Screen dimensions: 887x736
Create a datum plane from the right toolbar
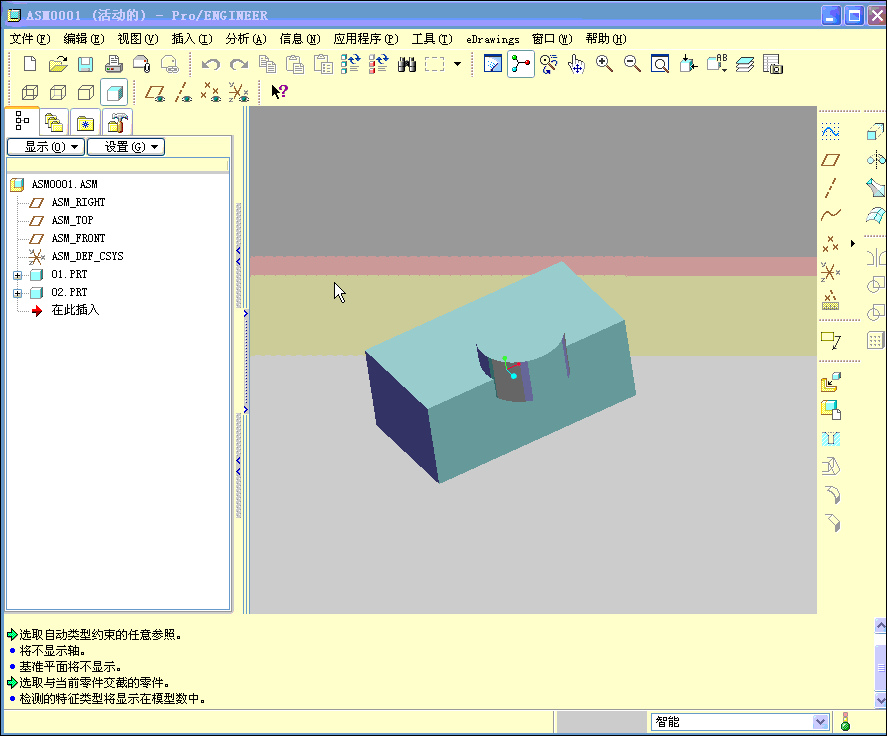point(830,160)
